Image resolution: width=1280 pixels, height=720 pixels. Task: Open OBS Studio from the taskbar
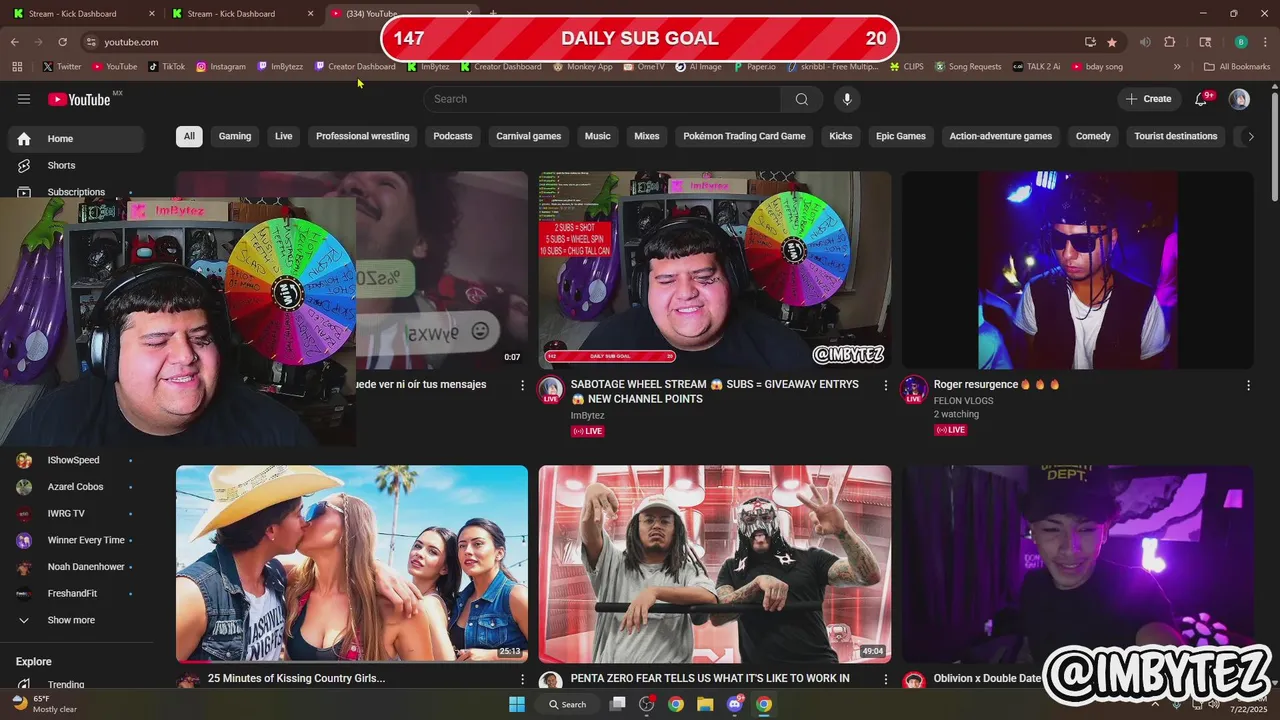(647, 704)
